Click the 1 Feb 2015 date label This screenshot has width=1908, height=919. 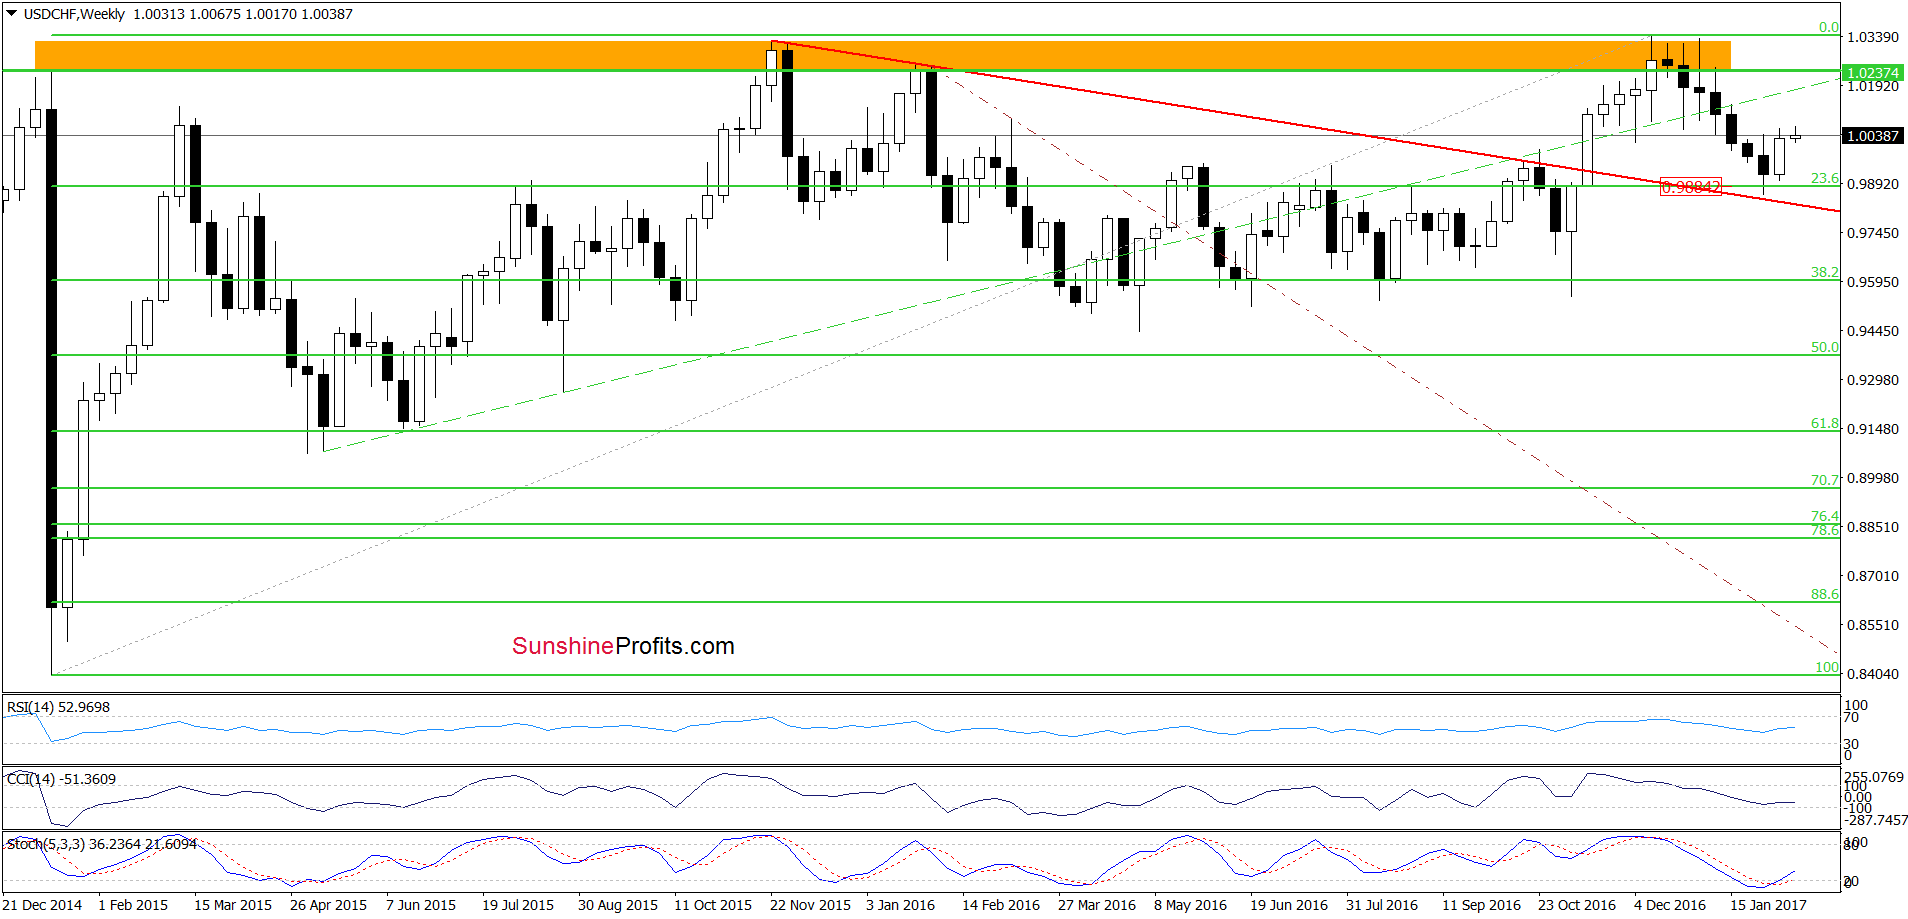click(133, 905)
